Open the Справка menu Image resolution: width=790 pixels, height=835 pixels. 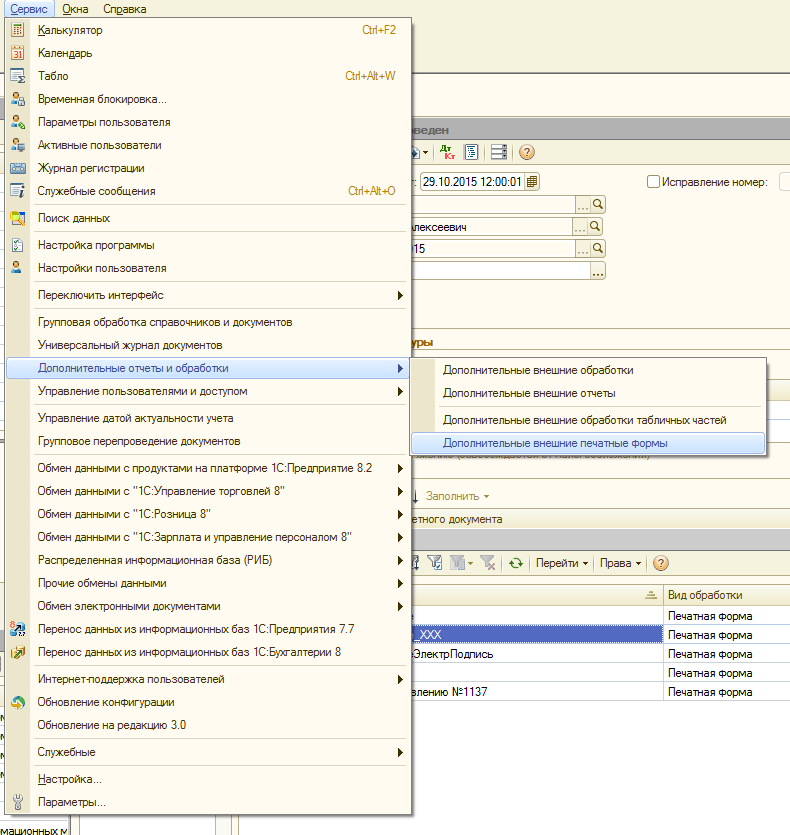click(x=124, y=9)
